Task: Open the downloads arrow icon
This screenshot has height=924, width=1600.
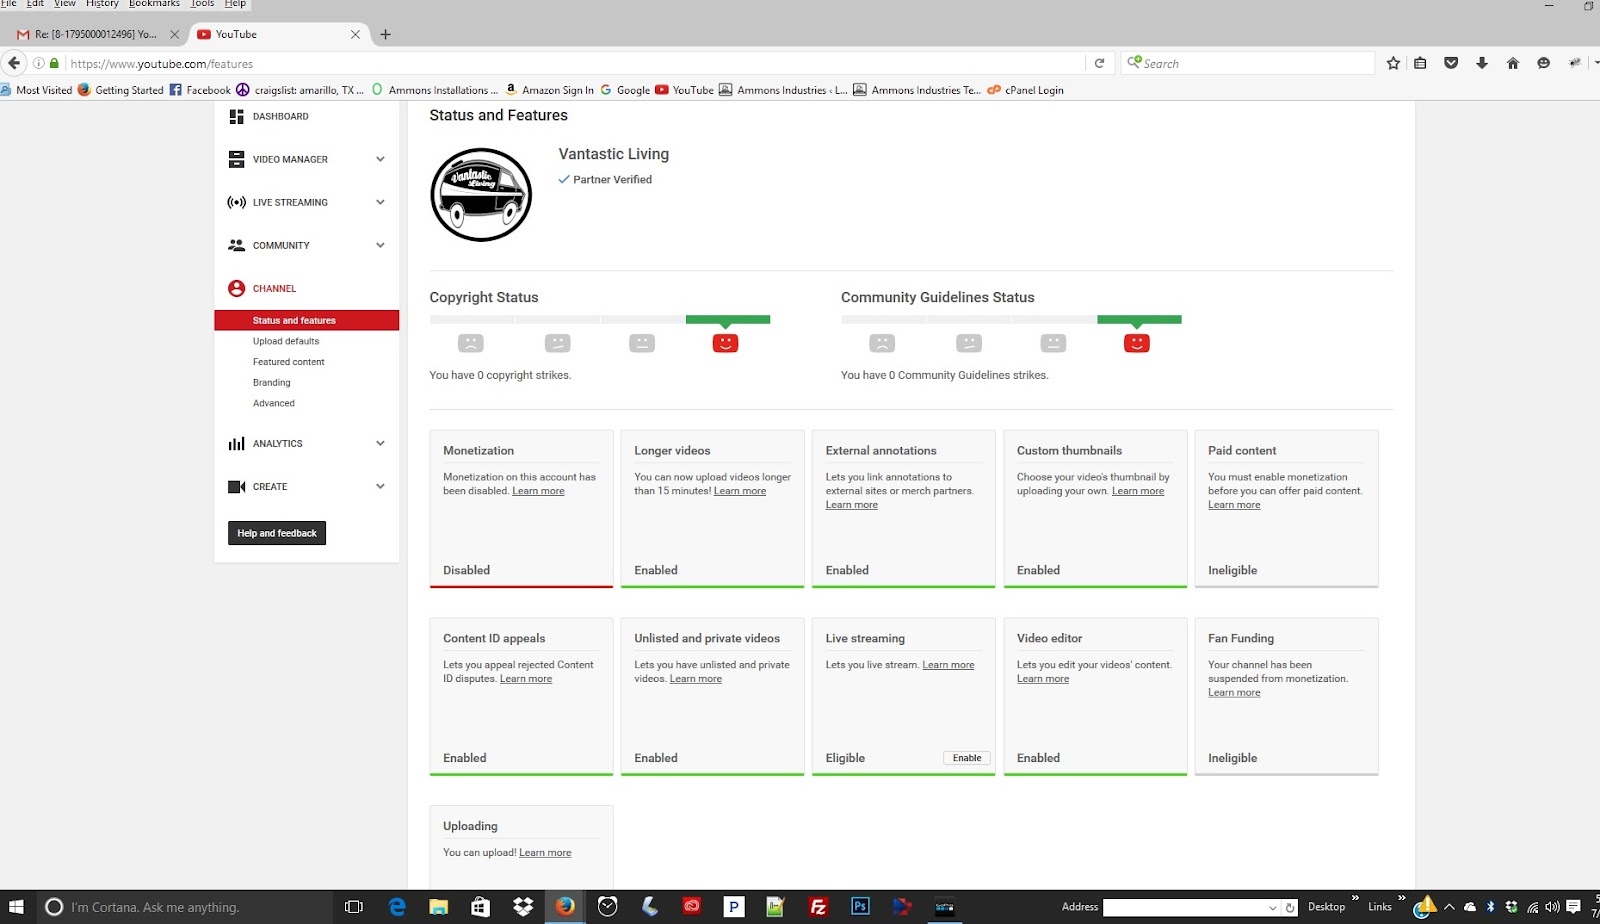Action: click(x=1482, y=63)
